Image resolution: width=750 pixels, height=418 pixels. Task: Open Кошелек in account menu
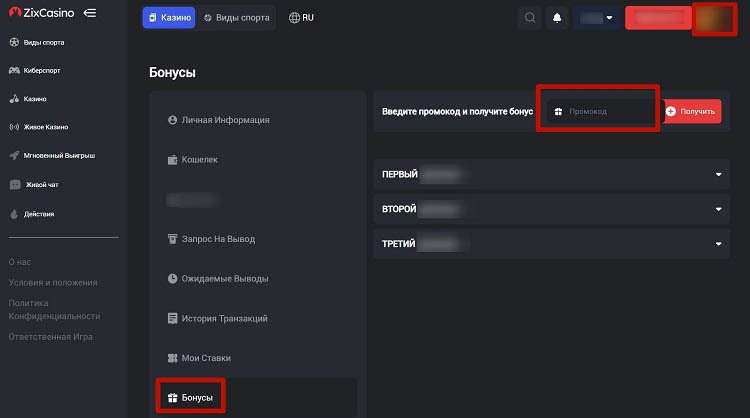coord(199,159)
